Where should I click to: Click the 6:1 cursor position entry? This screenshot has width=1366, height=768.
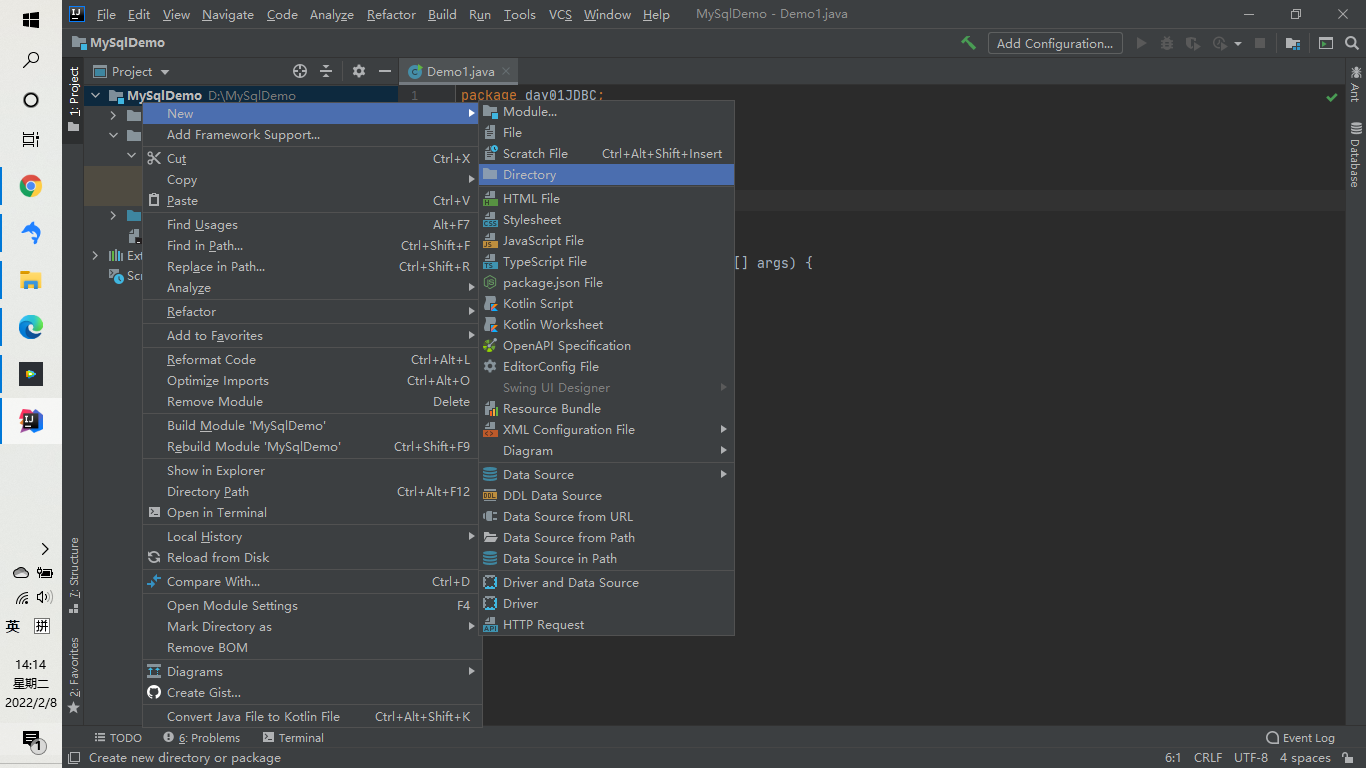(x=1174, y=758)
